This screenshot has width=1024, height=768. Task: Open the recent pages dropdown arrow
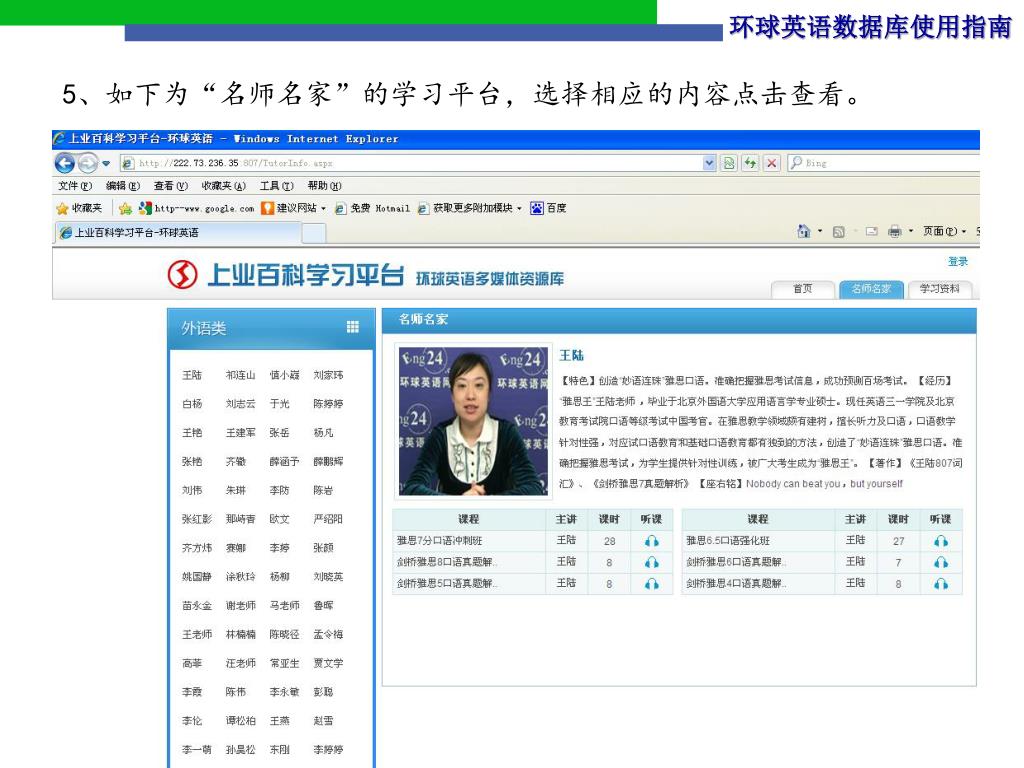(x=106, y=163)
